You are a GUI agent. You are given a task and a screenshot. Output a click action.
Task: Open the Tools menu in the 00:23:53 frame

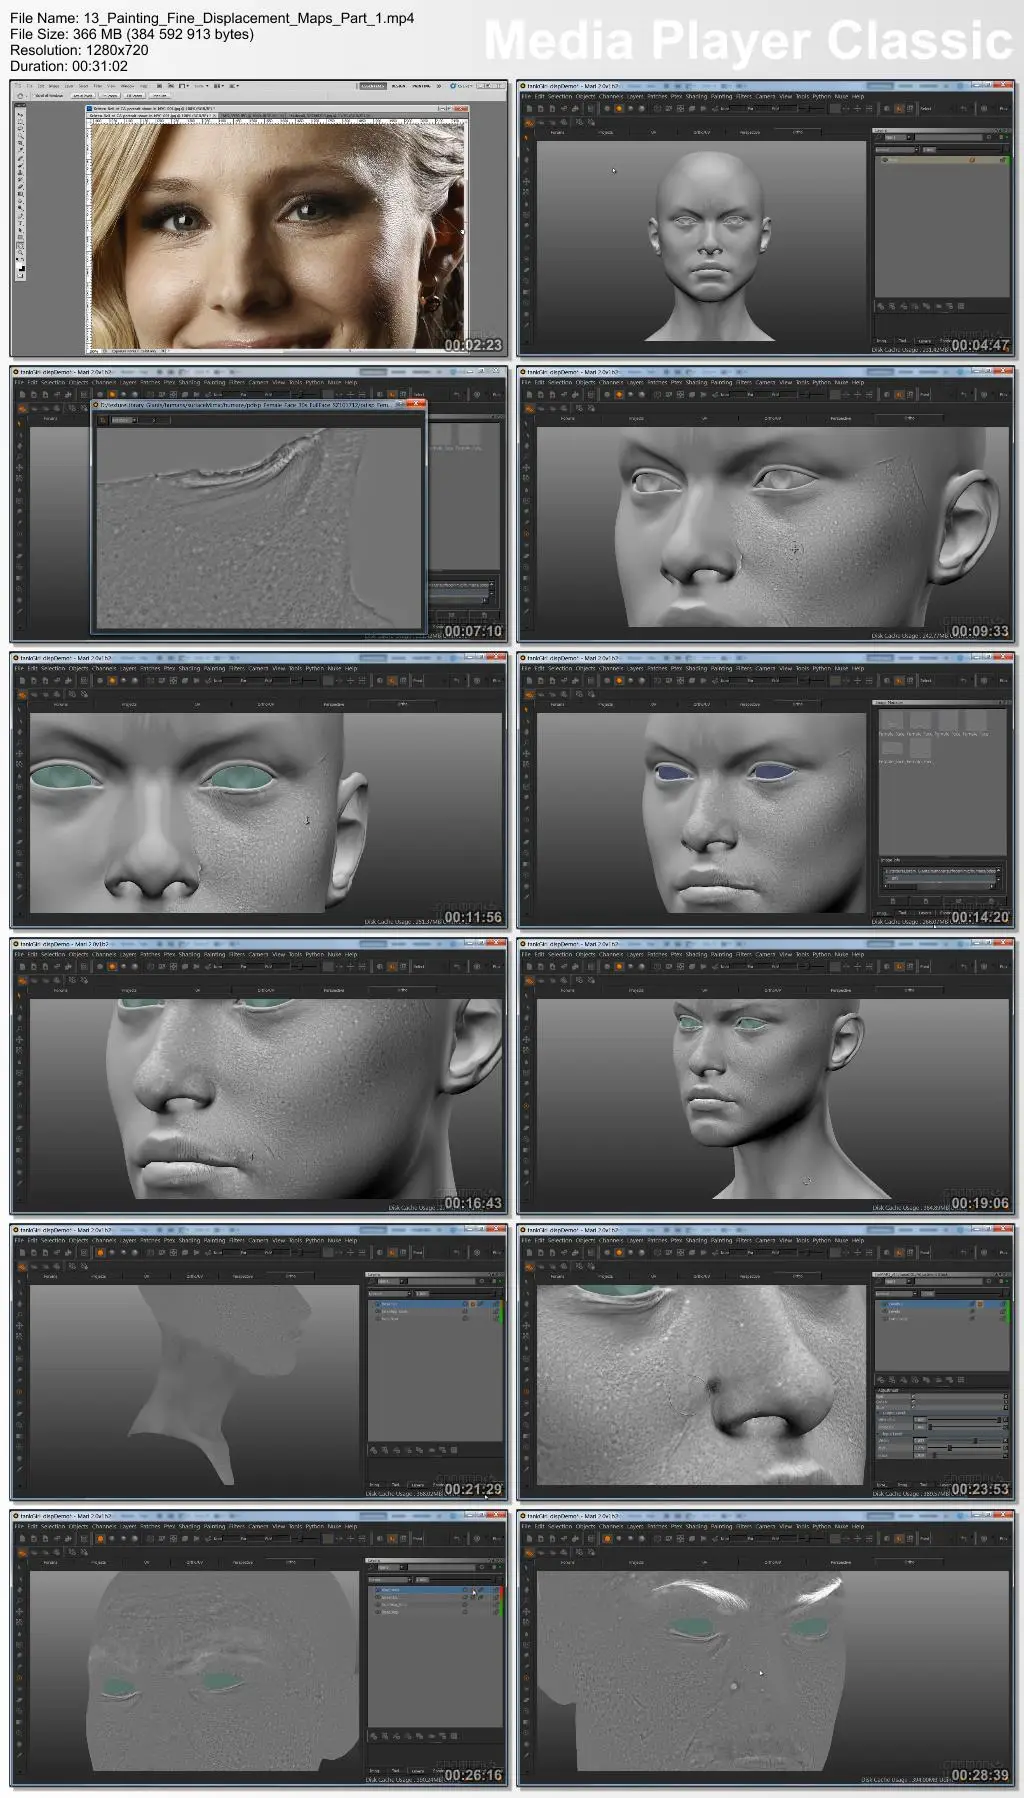[x=802, y=1240]
